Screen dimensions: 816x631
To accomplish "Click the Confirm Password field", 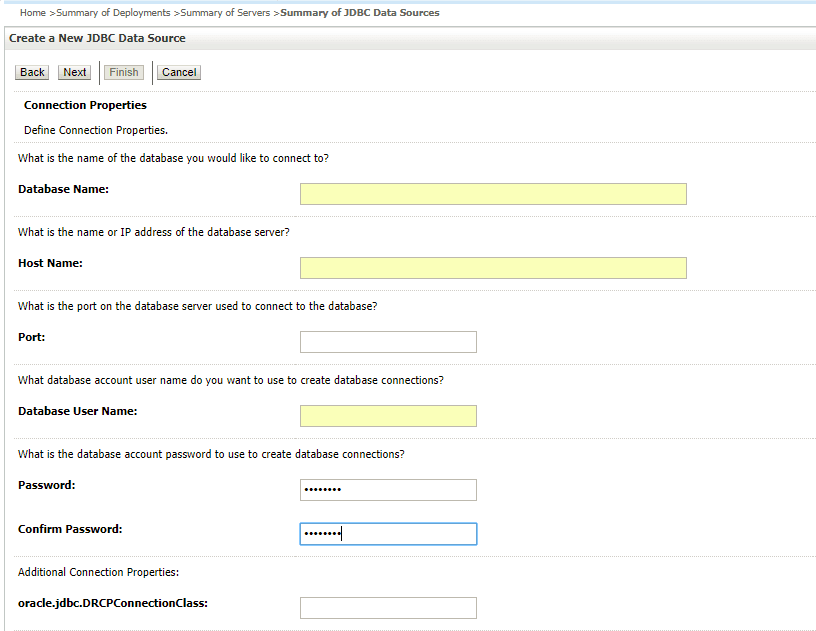I will [x=388, y=534].
